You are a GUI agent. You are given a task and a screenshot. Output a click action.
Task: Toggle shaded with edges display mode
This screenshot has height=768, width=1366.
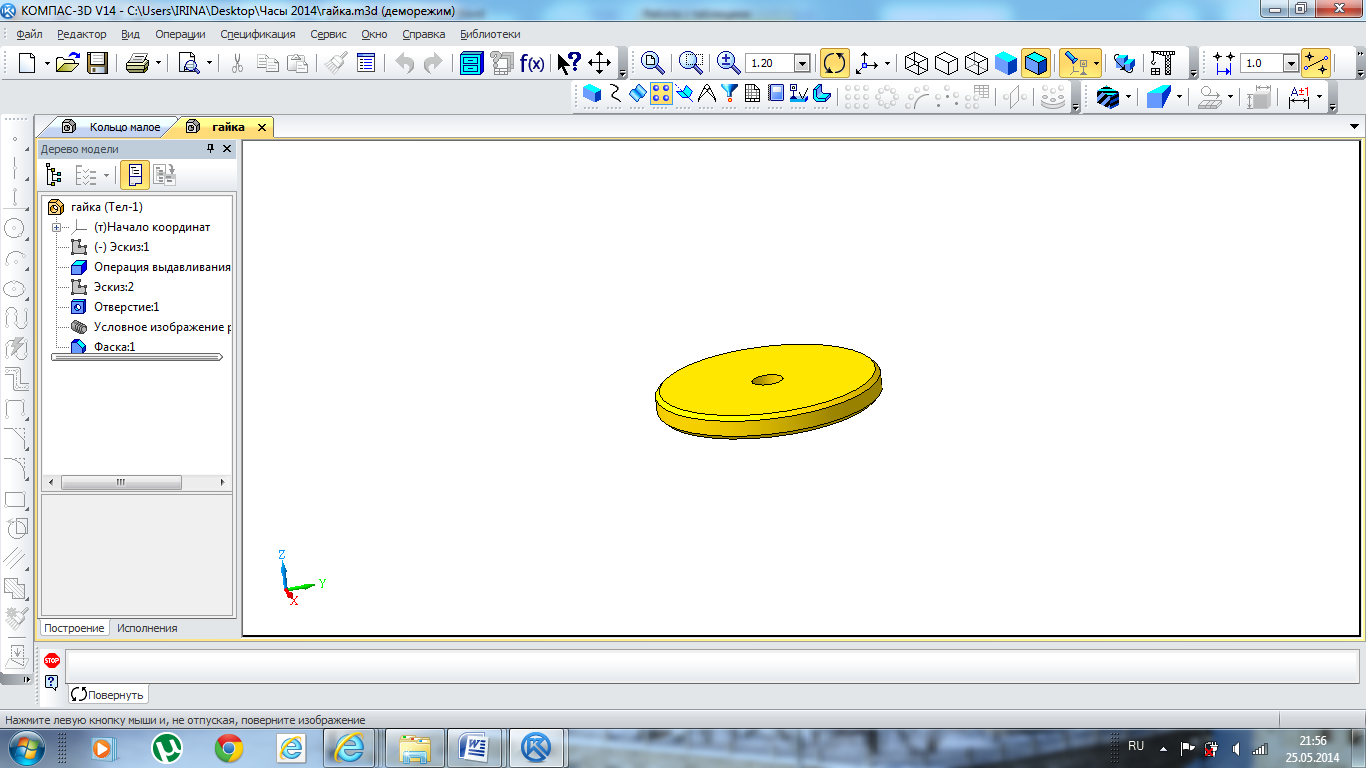point(1036,63)
